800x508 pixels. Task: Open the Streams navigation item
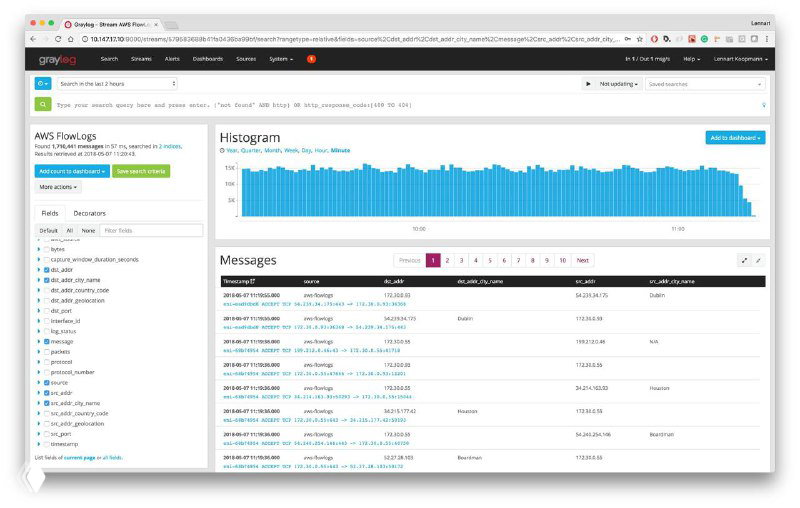click(141, 59)
